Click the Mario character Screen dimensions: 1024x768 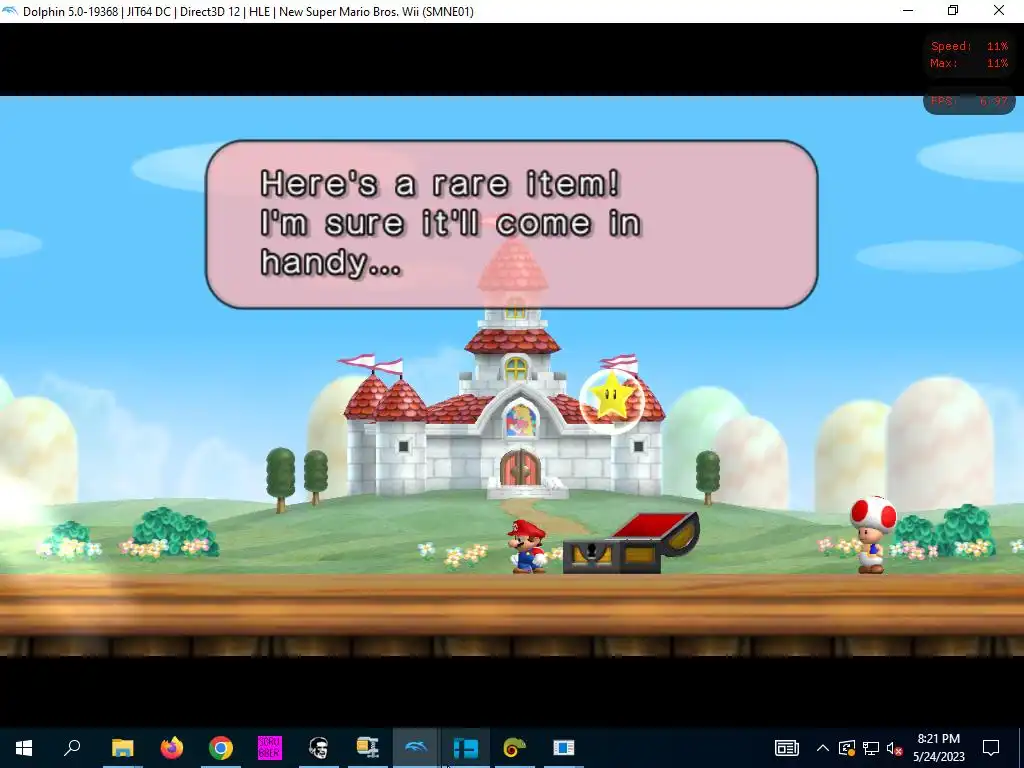point(528,547)
